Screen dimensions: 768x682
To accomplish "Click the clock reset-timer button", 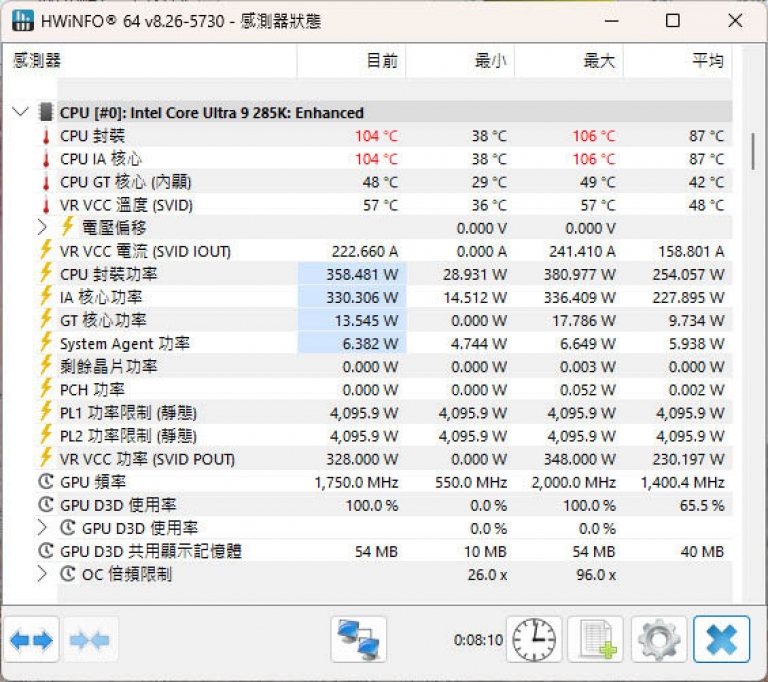I will (x=534, y=640).
